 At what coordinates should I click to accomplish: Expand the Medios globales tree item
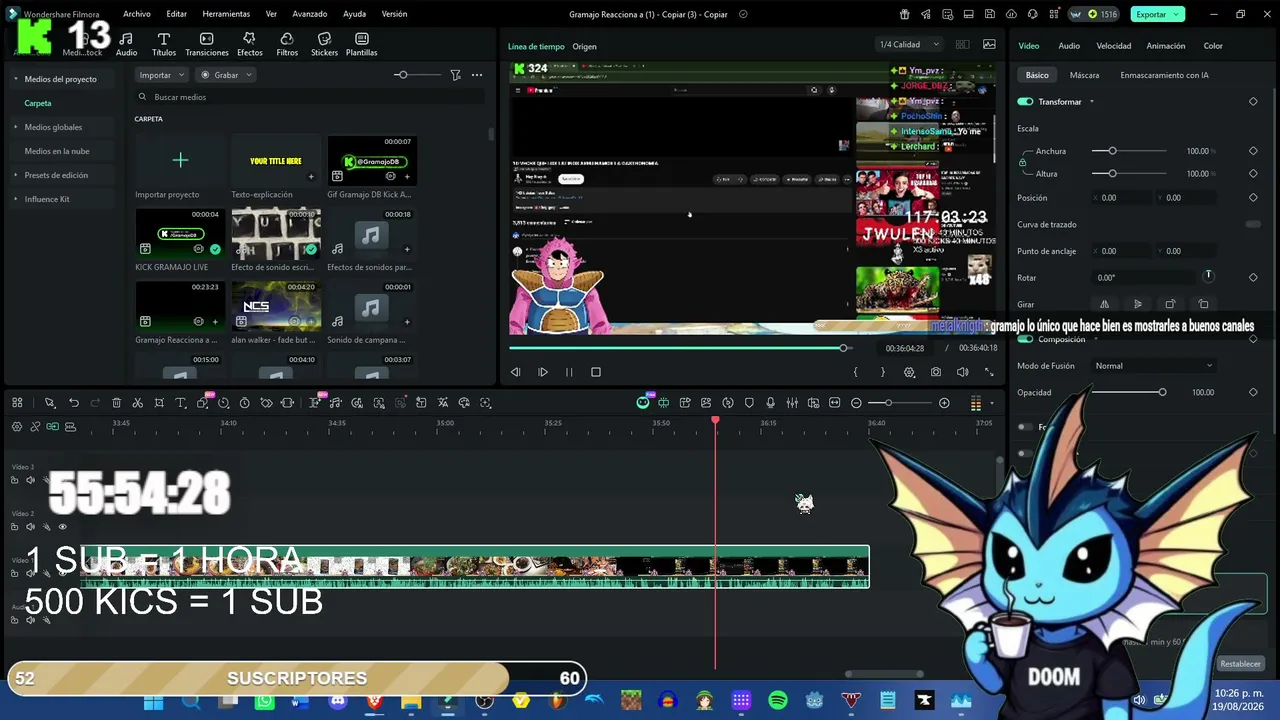pyautogui.click(x=16, y=127)
